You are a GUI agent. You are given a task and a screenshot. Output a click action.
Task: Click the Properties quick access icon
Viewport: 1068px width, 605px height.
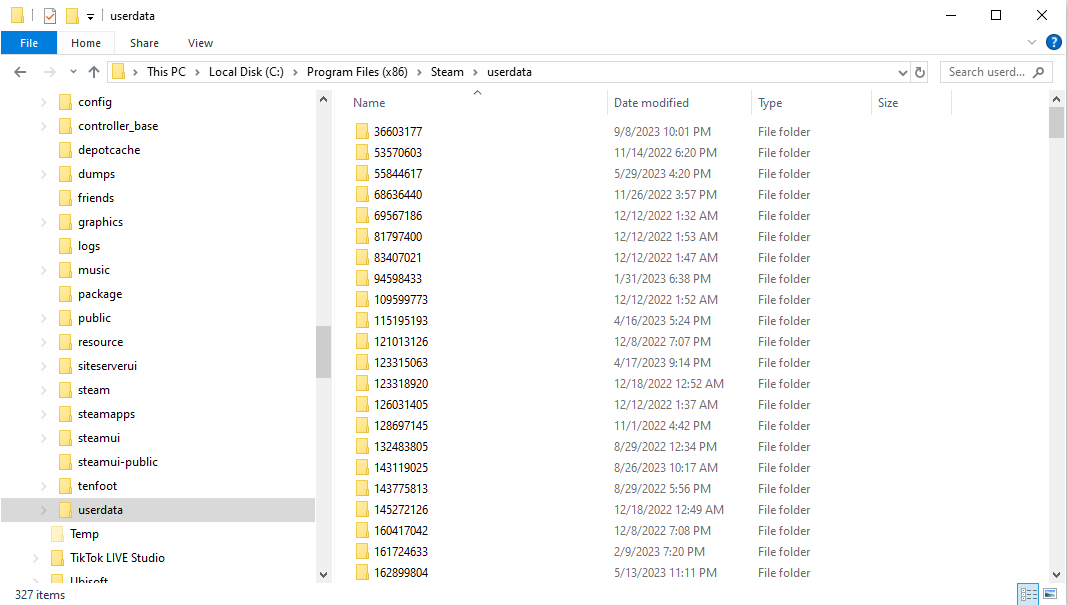point(49,16)
